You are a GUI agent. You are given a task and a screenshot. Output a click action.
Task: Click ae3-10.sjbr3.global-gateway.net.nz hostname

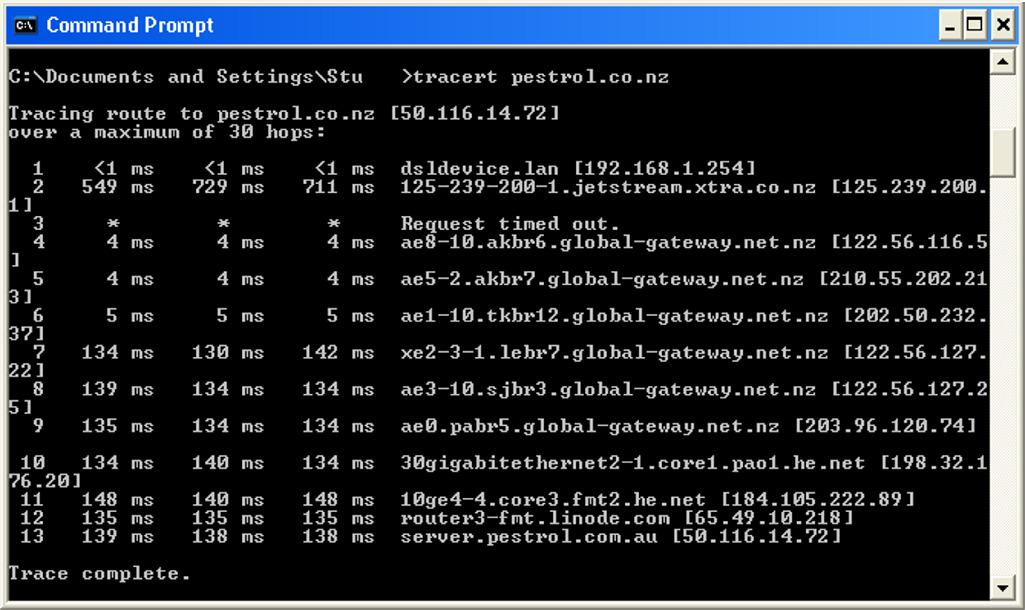pos(608,390)
